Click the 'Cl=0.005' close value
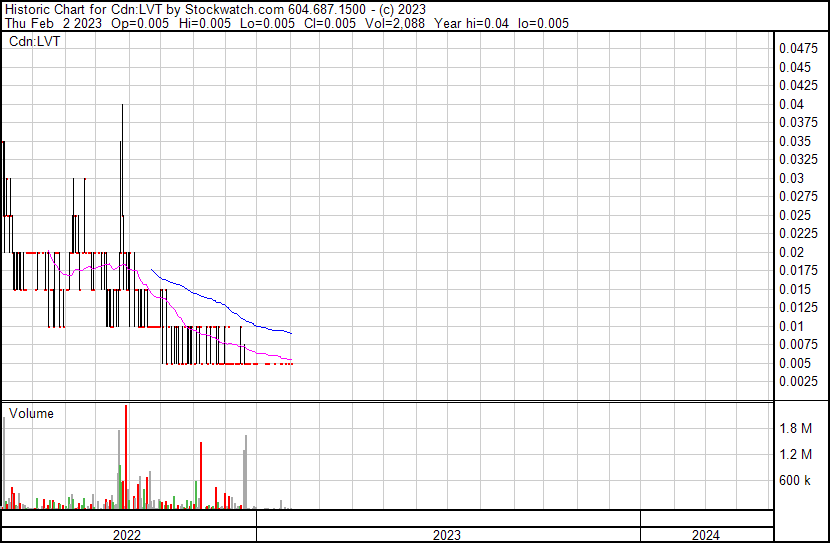Image resolution: width=830 pixels, height=543 pixels. coord(330,23)
